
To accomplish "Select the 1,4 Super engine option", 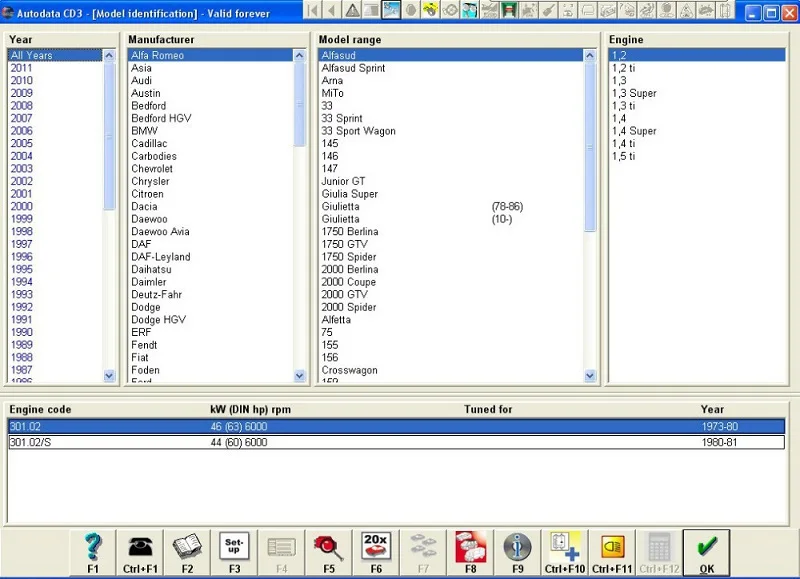I will pos(634,131).
